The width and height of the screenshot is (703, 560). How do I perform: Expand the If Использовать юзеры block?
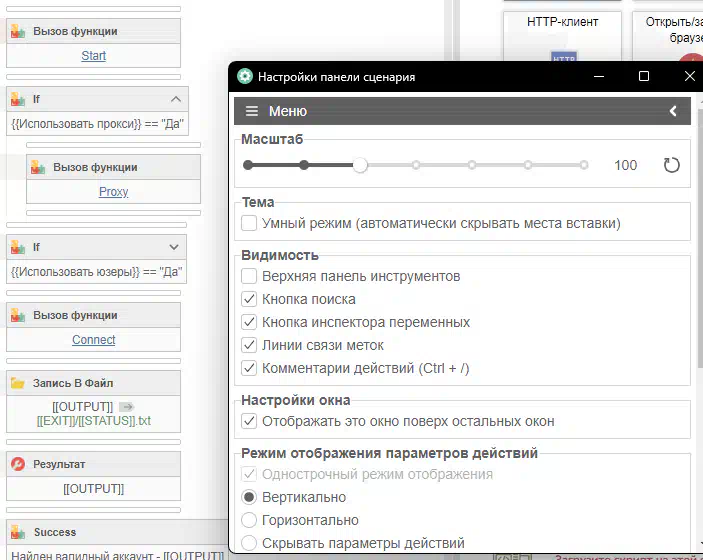[174, 247]
